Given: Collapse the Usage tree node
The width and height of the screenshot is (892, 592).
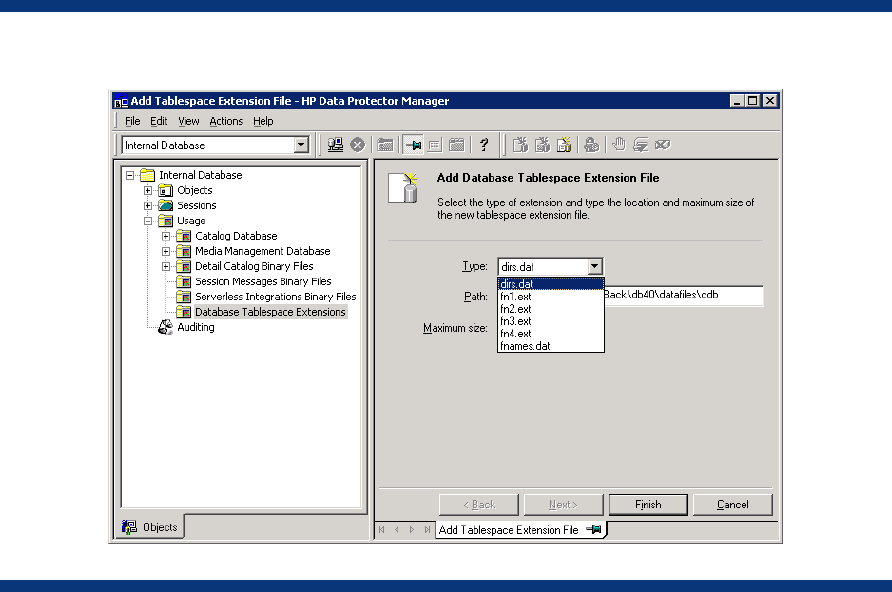Looking at the screenshot, I should pos(148,221).
